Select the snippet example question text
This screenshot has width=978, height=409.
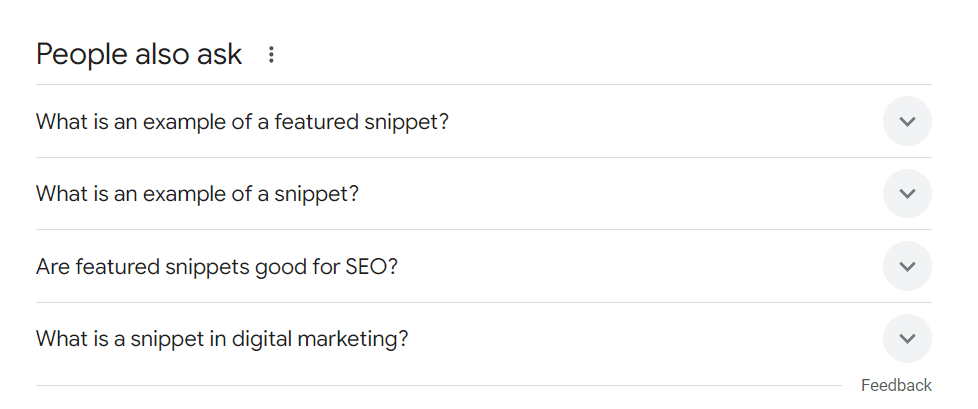(197, 194)
